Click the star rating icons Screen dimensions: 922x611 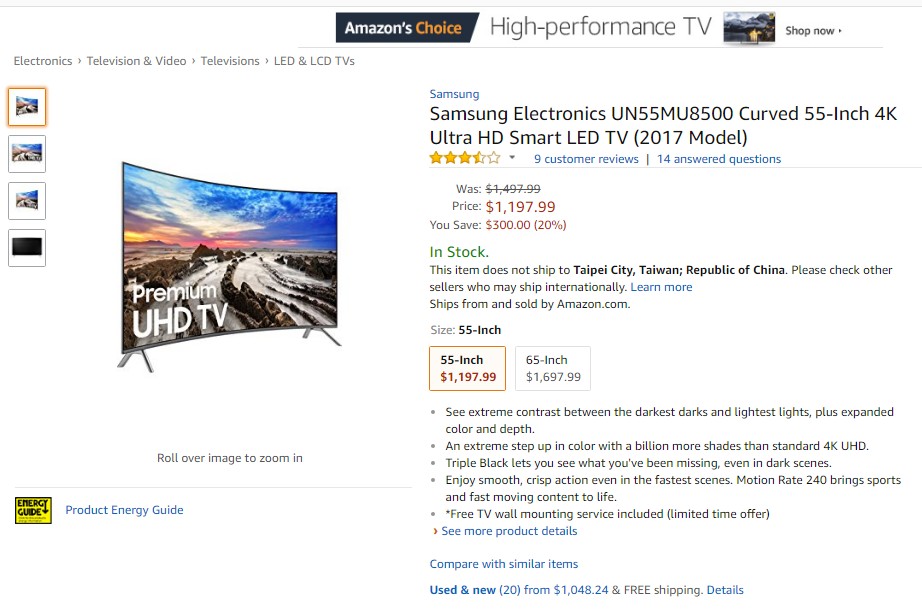(x=464, y=158)
